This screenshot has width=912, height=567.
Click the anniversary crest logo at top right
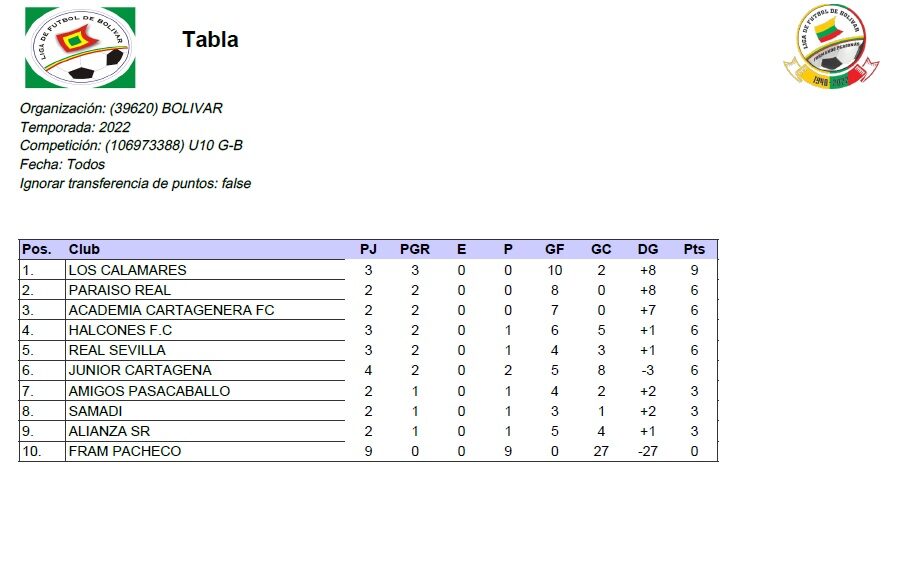pos(831,46)
